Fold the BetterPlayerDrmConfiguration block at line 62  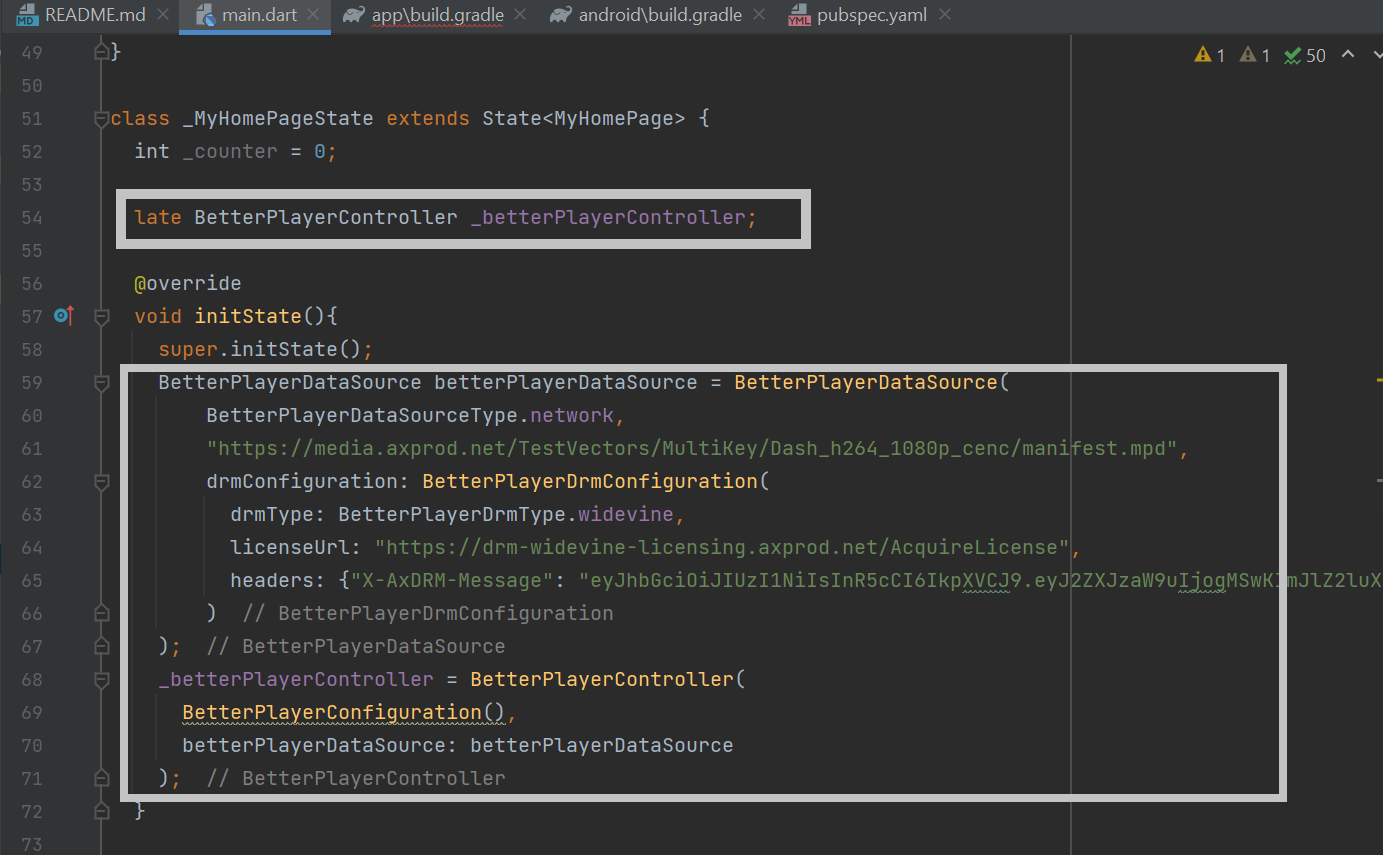coord(100,481)
